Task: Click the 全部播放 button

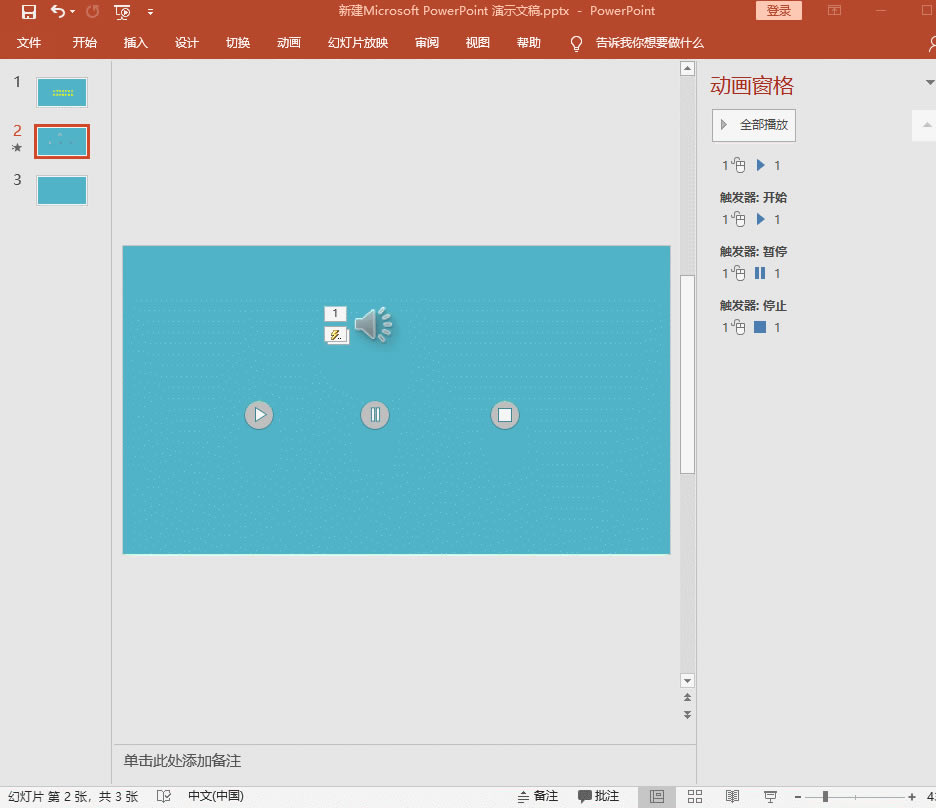Action: [x=754, y=125]
